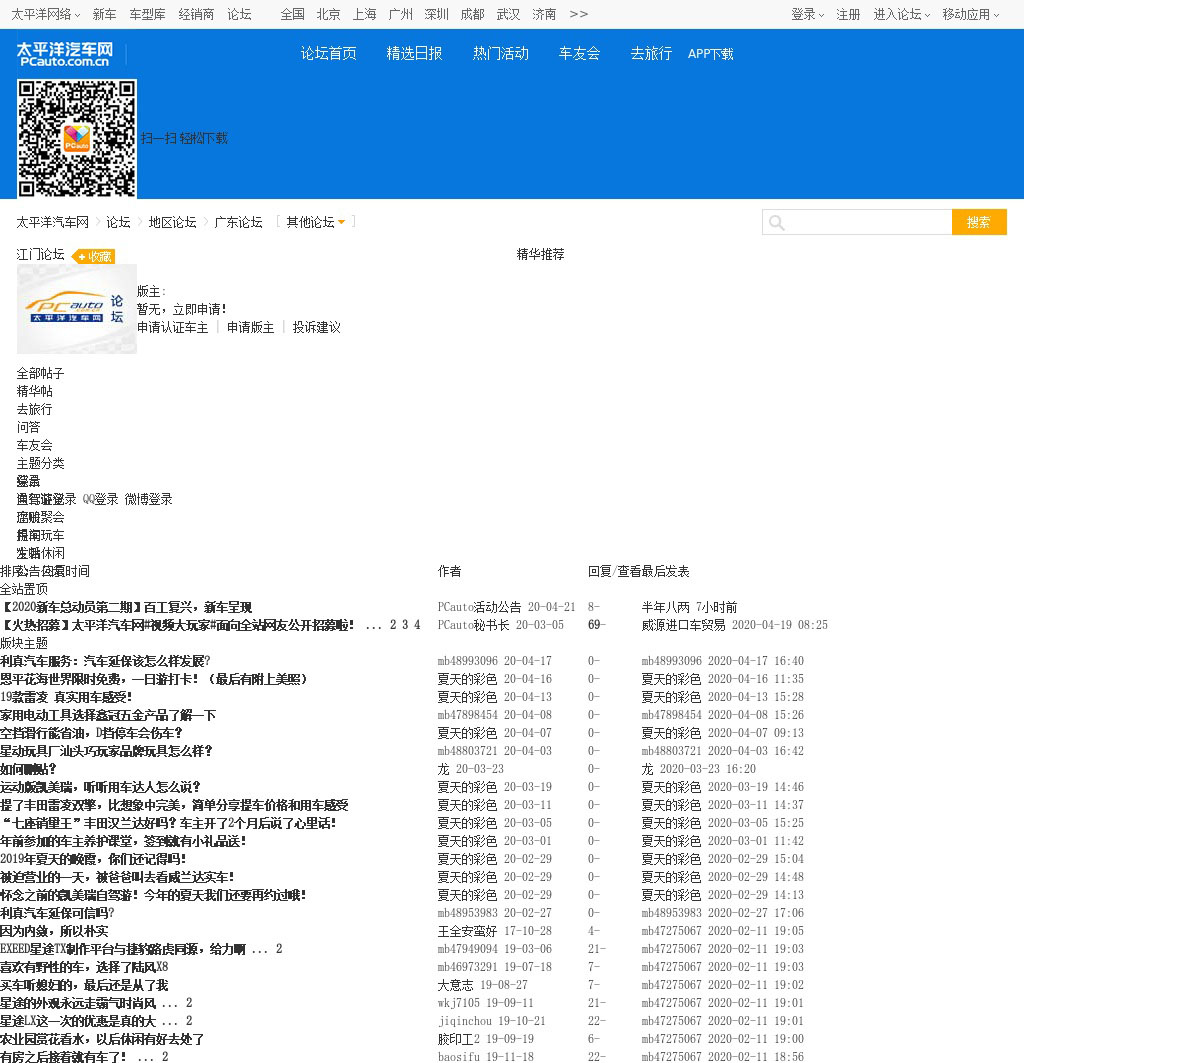The image size is (1200, 1063).
Task: Click 申请版主 link
Action: 251,327
